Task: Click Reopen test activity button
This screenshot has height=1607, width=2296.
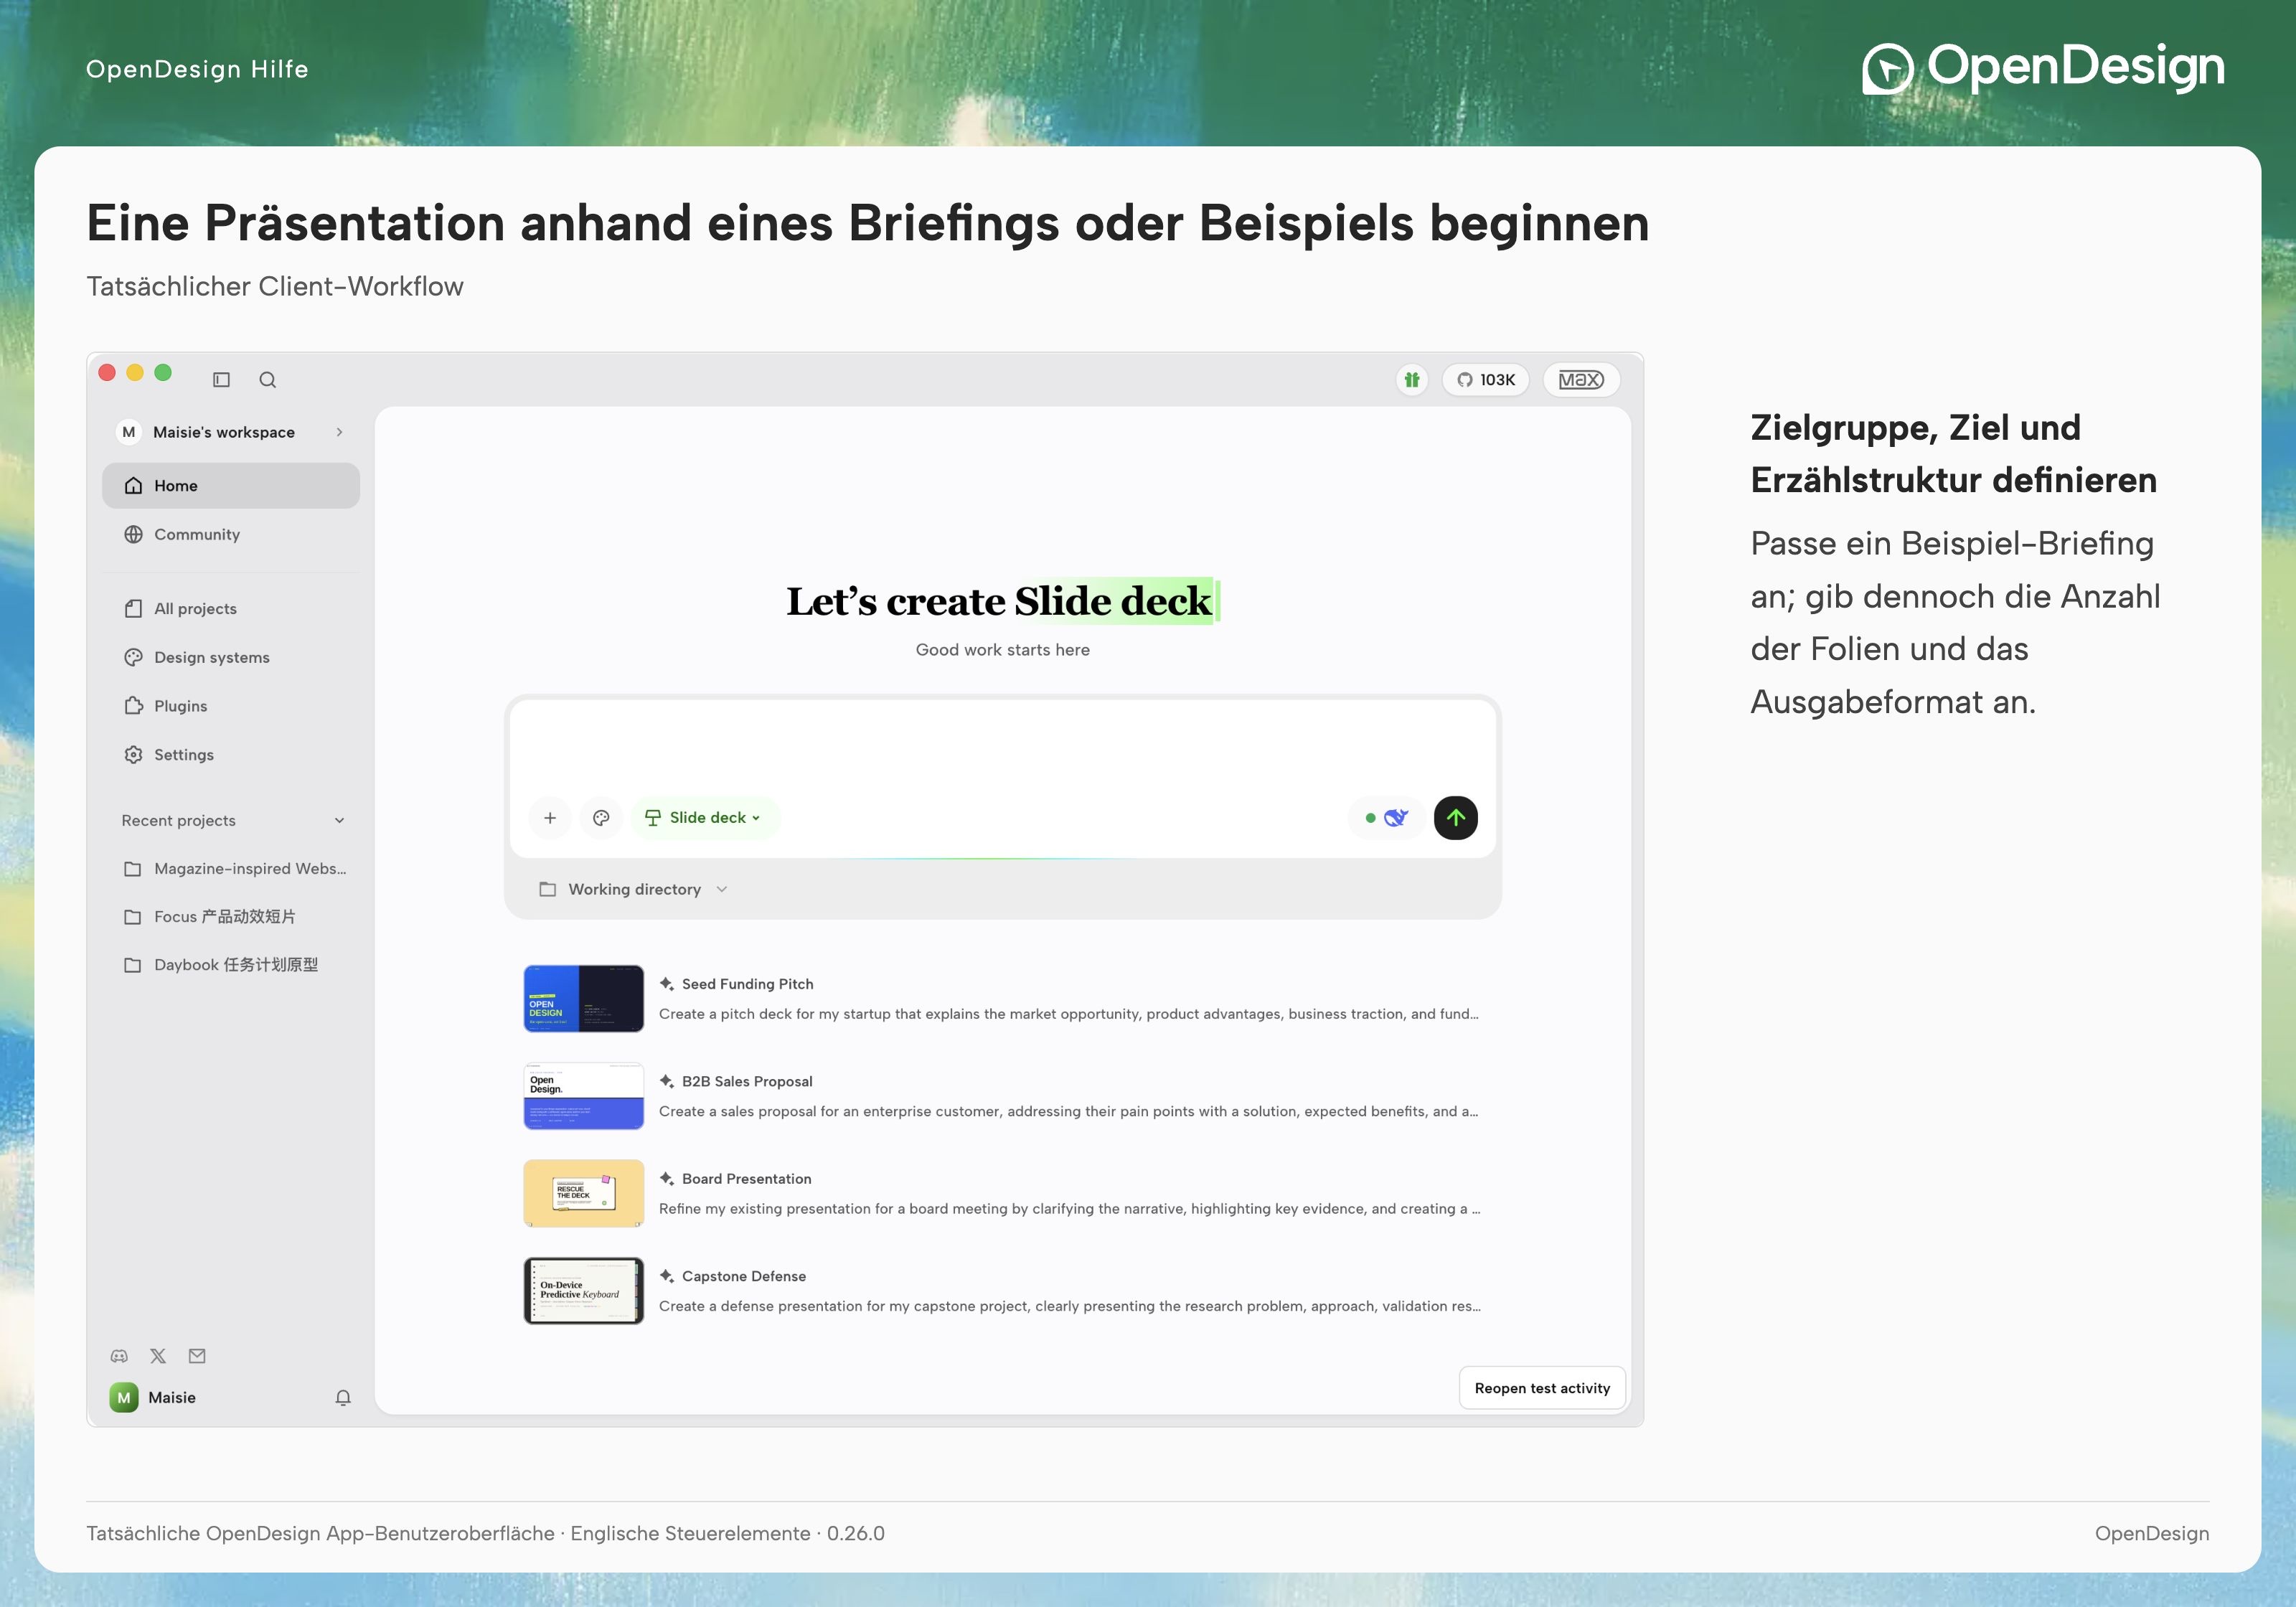Action: tap(1542, 1388)
